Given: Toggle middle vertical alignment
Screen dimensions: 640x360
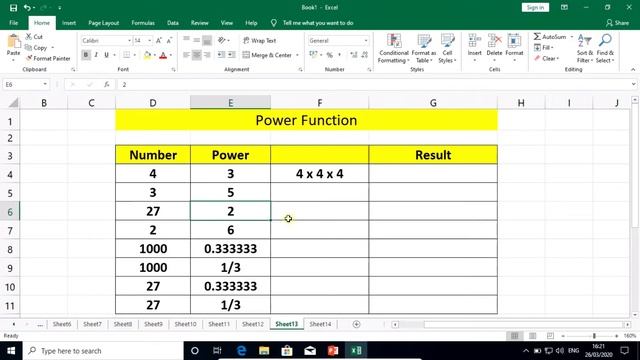Looking at the screenshot, I should (197, 40).
